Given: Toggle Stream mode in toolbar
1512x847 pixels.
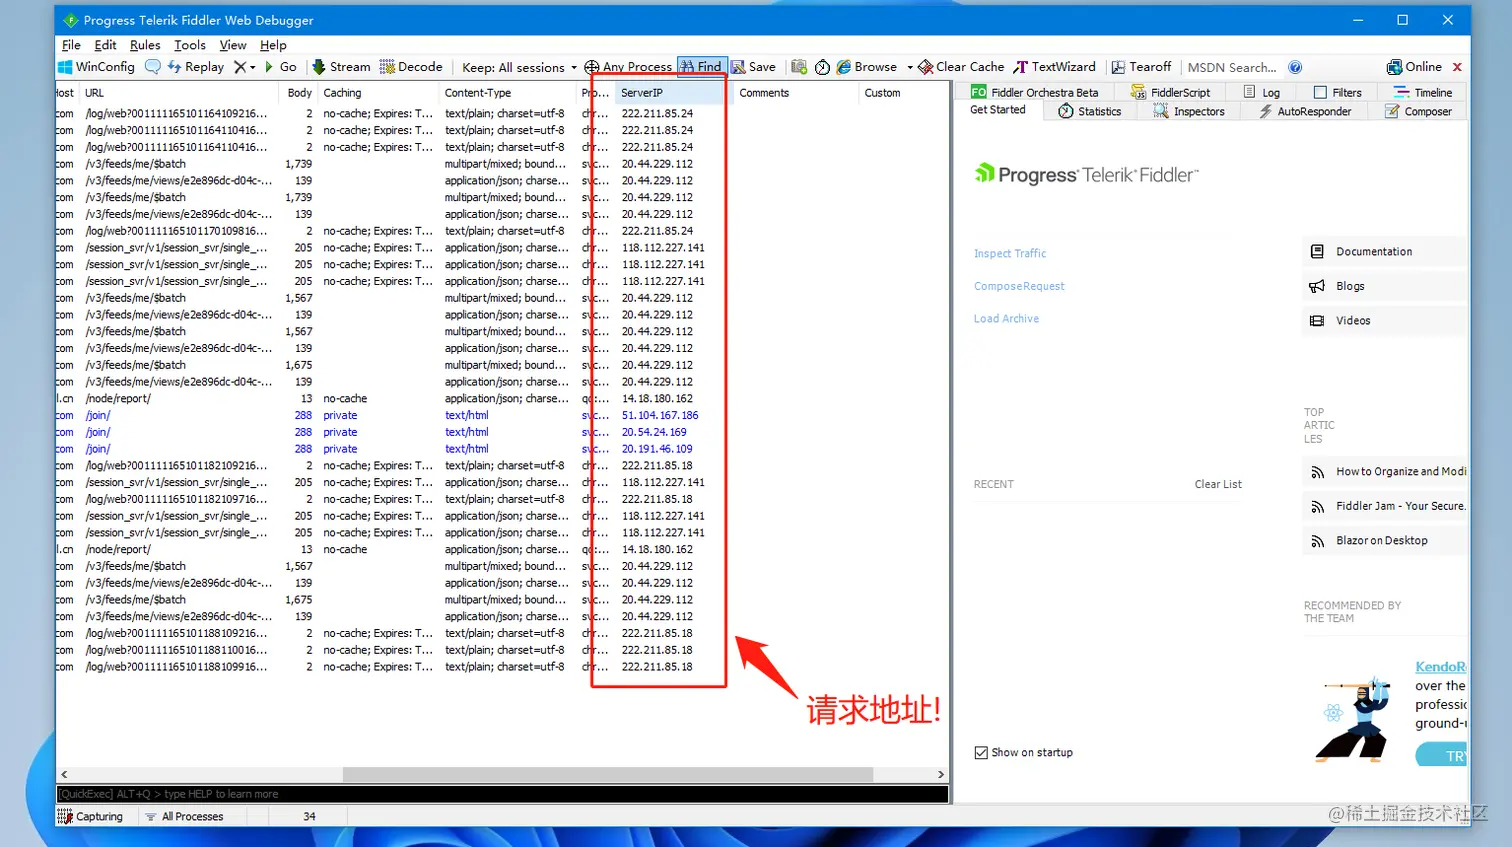Looking at the screenshot, I should [341, 67].
